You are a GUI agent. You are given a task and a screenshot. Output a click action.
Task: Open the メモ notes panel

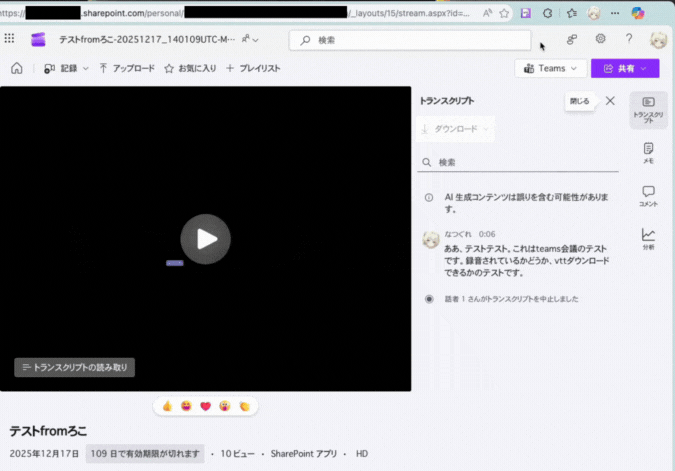[648, 152]
